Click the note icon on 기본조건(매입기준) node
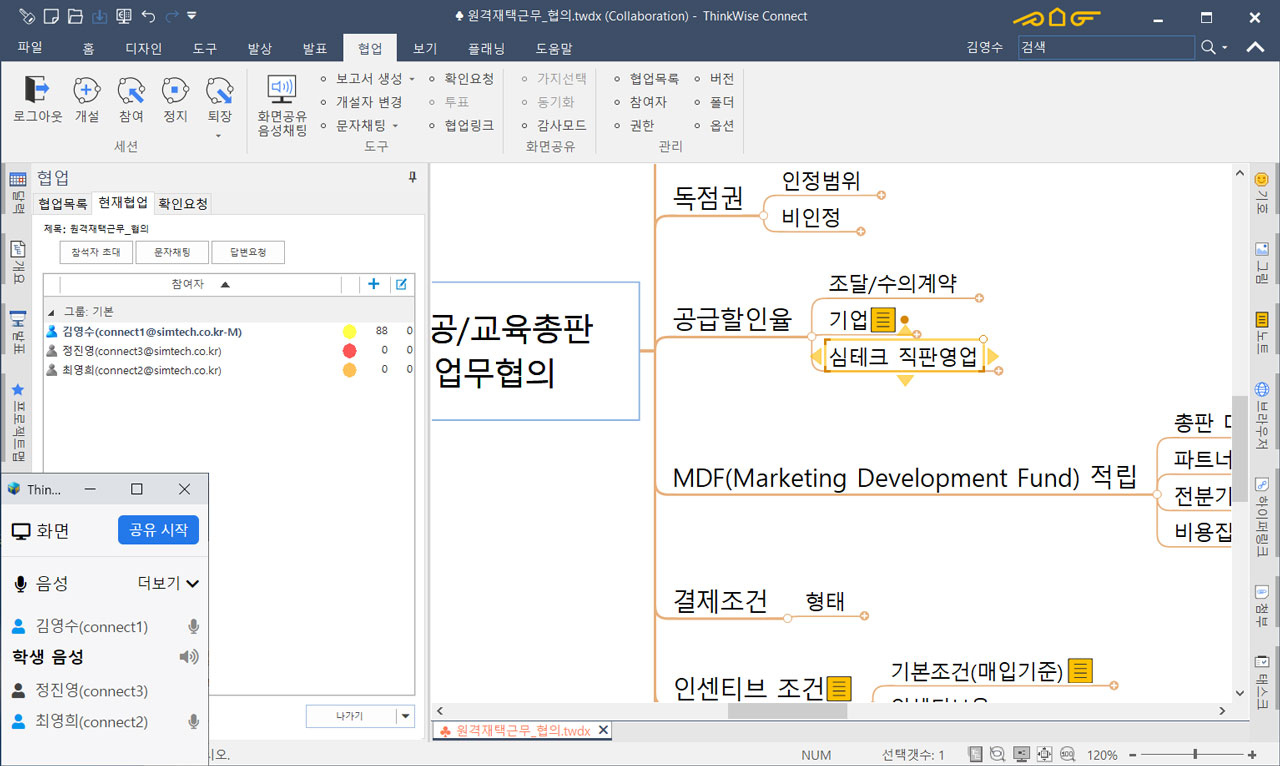Image resolution: width=1280 pixels, height=766 pixels. [1080, 670]
